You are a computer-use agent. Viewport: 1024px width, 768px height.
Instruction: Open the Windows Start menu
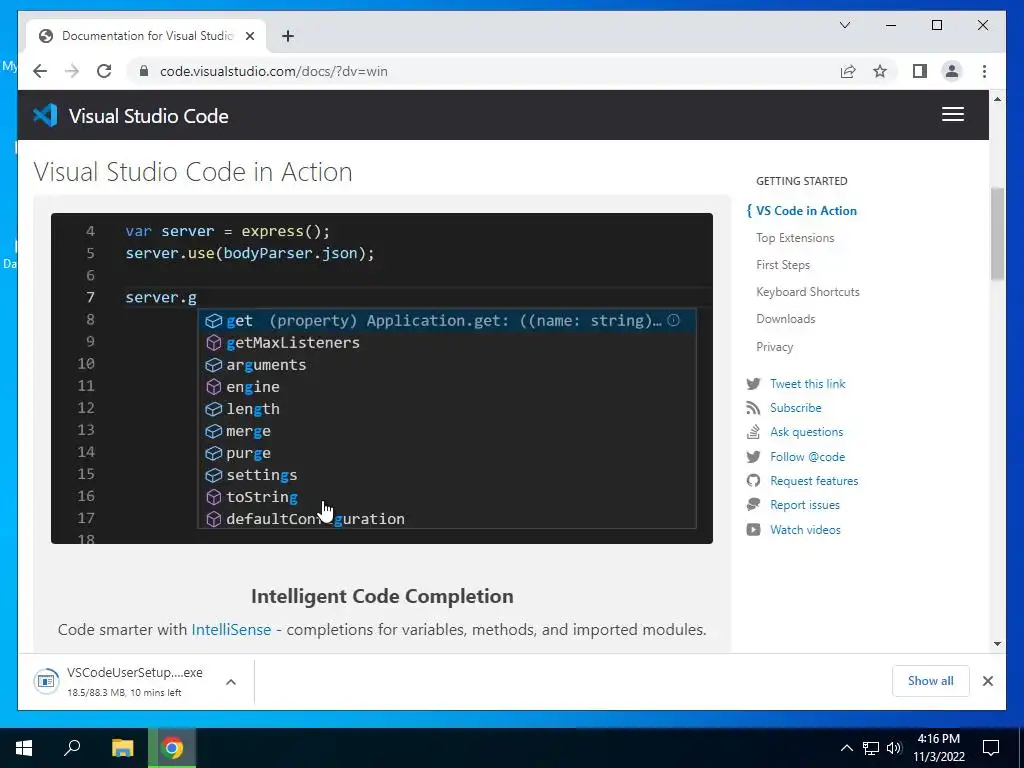point(24,748)
